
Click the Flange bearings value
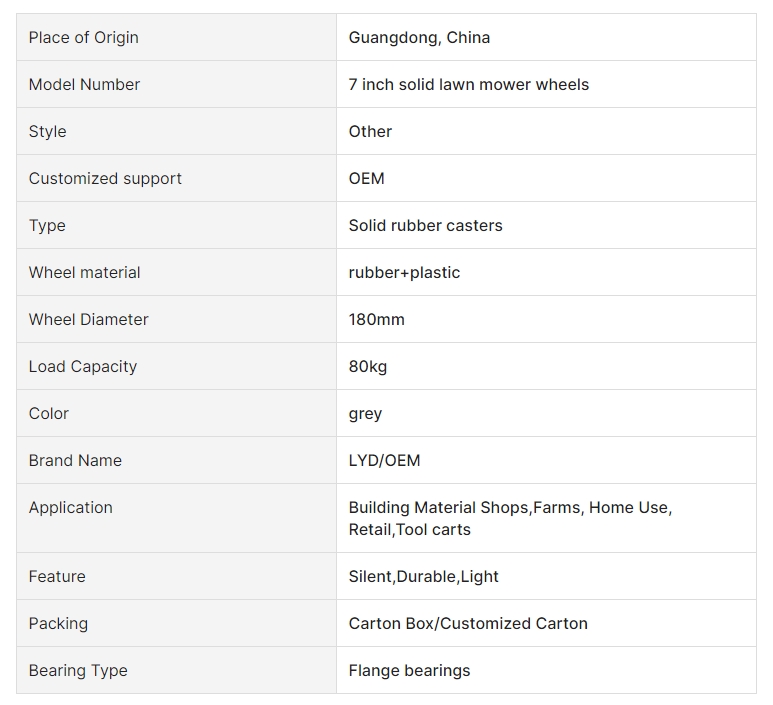pos(409,670)
